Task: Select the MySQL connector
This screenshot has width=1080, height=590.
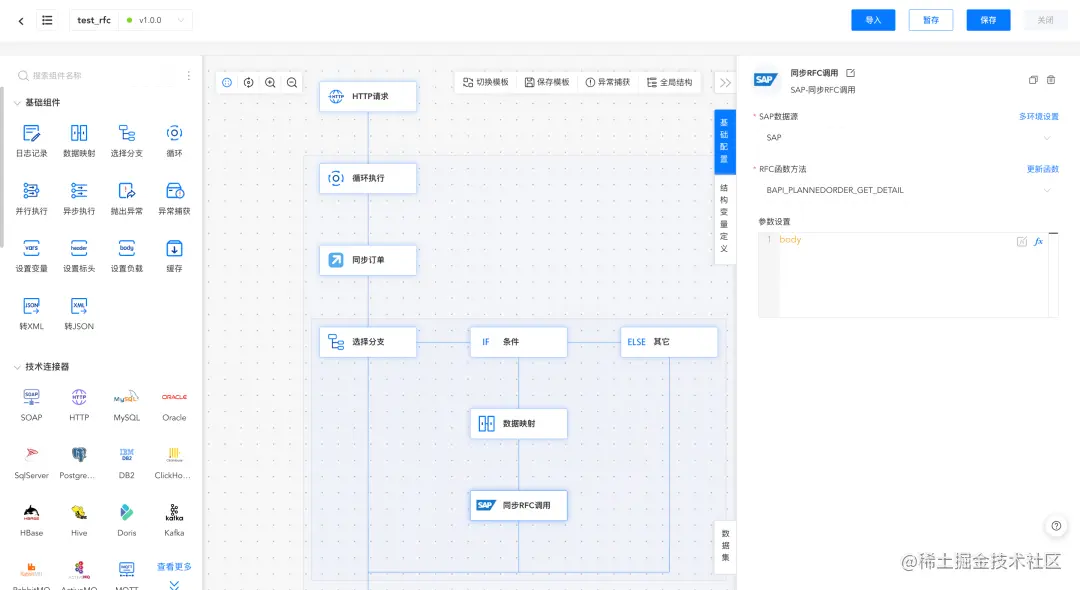Action: pos(127,405)
